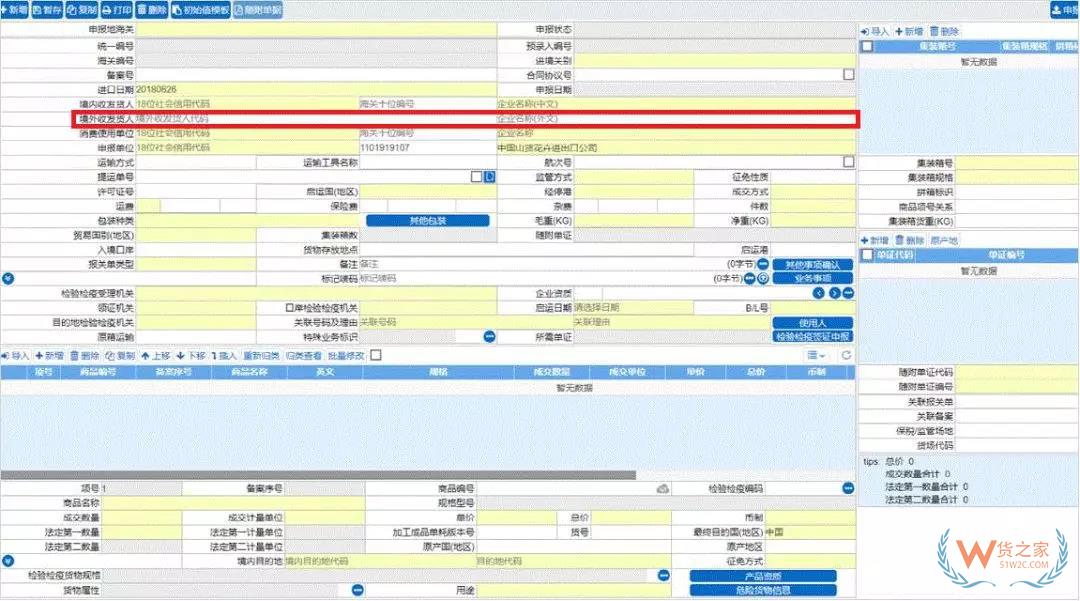The image size is (1080, 601).
Task: Click 批量修改 in the goods list toolbar
Action: pyautogui.click(x=346, y=356)
